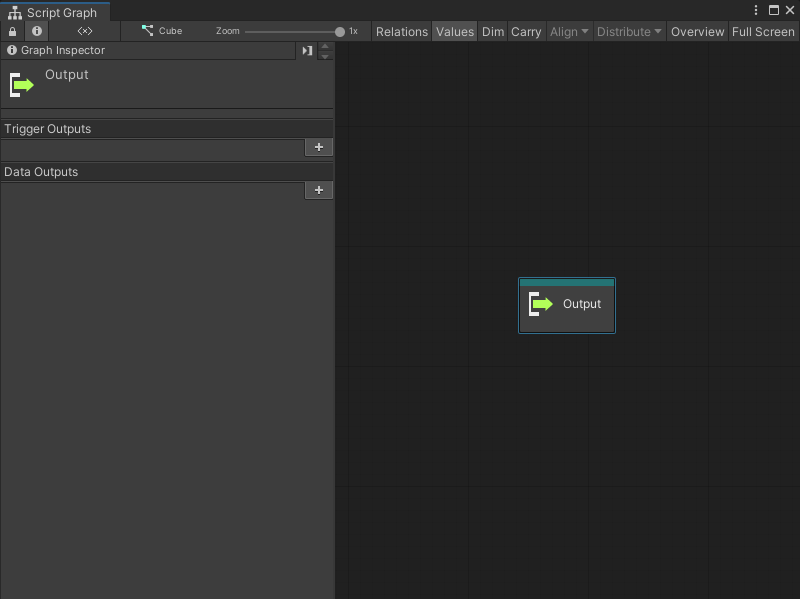The image size is (800, 599).
Task: Click the inspector stepper up arrow
Action: pos(324,46)
